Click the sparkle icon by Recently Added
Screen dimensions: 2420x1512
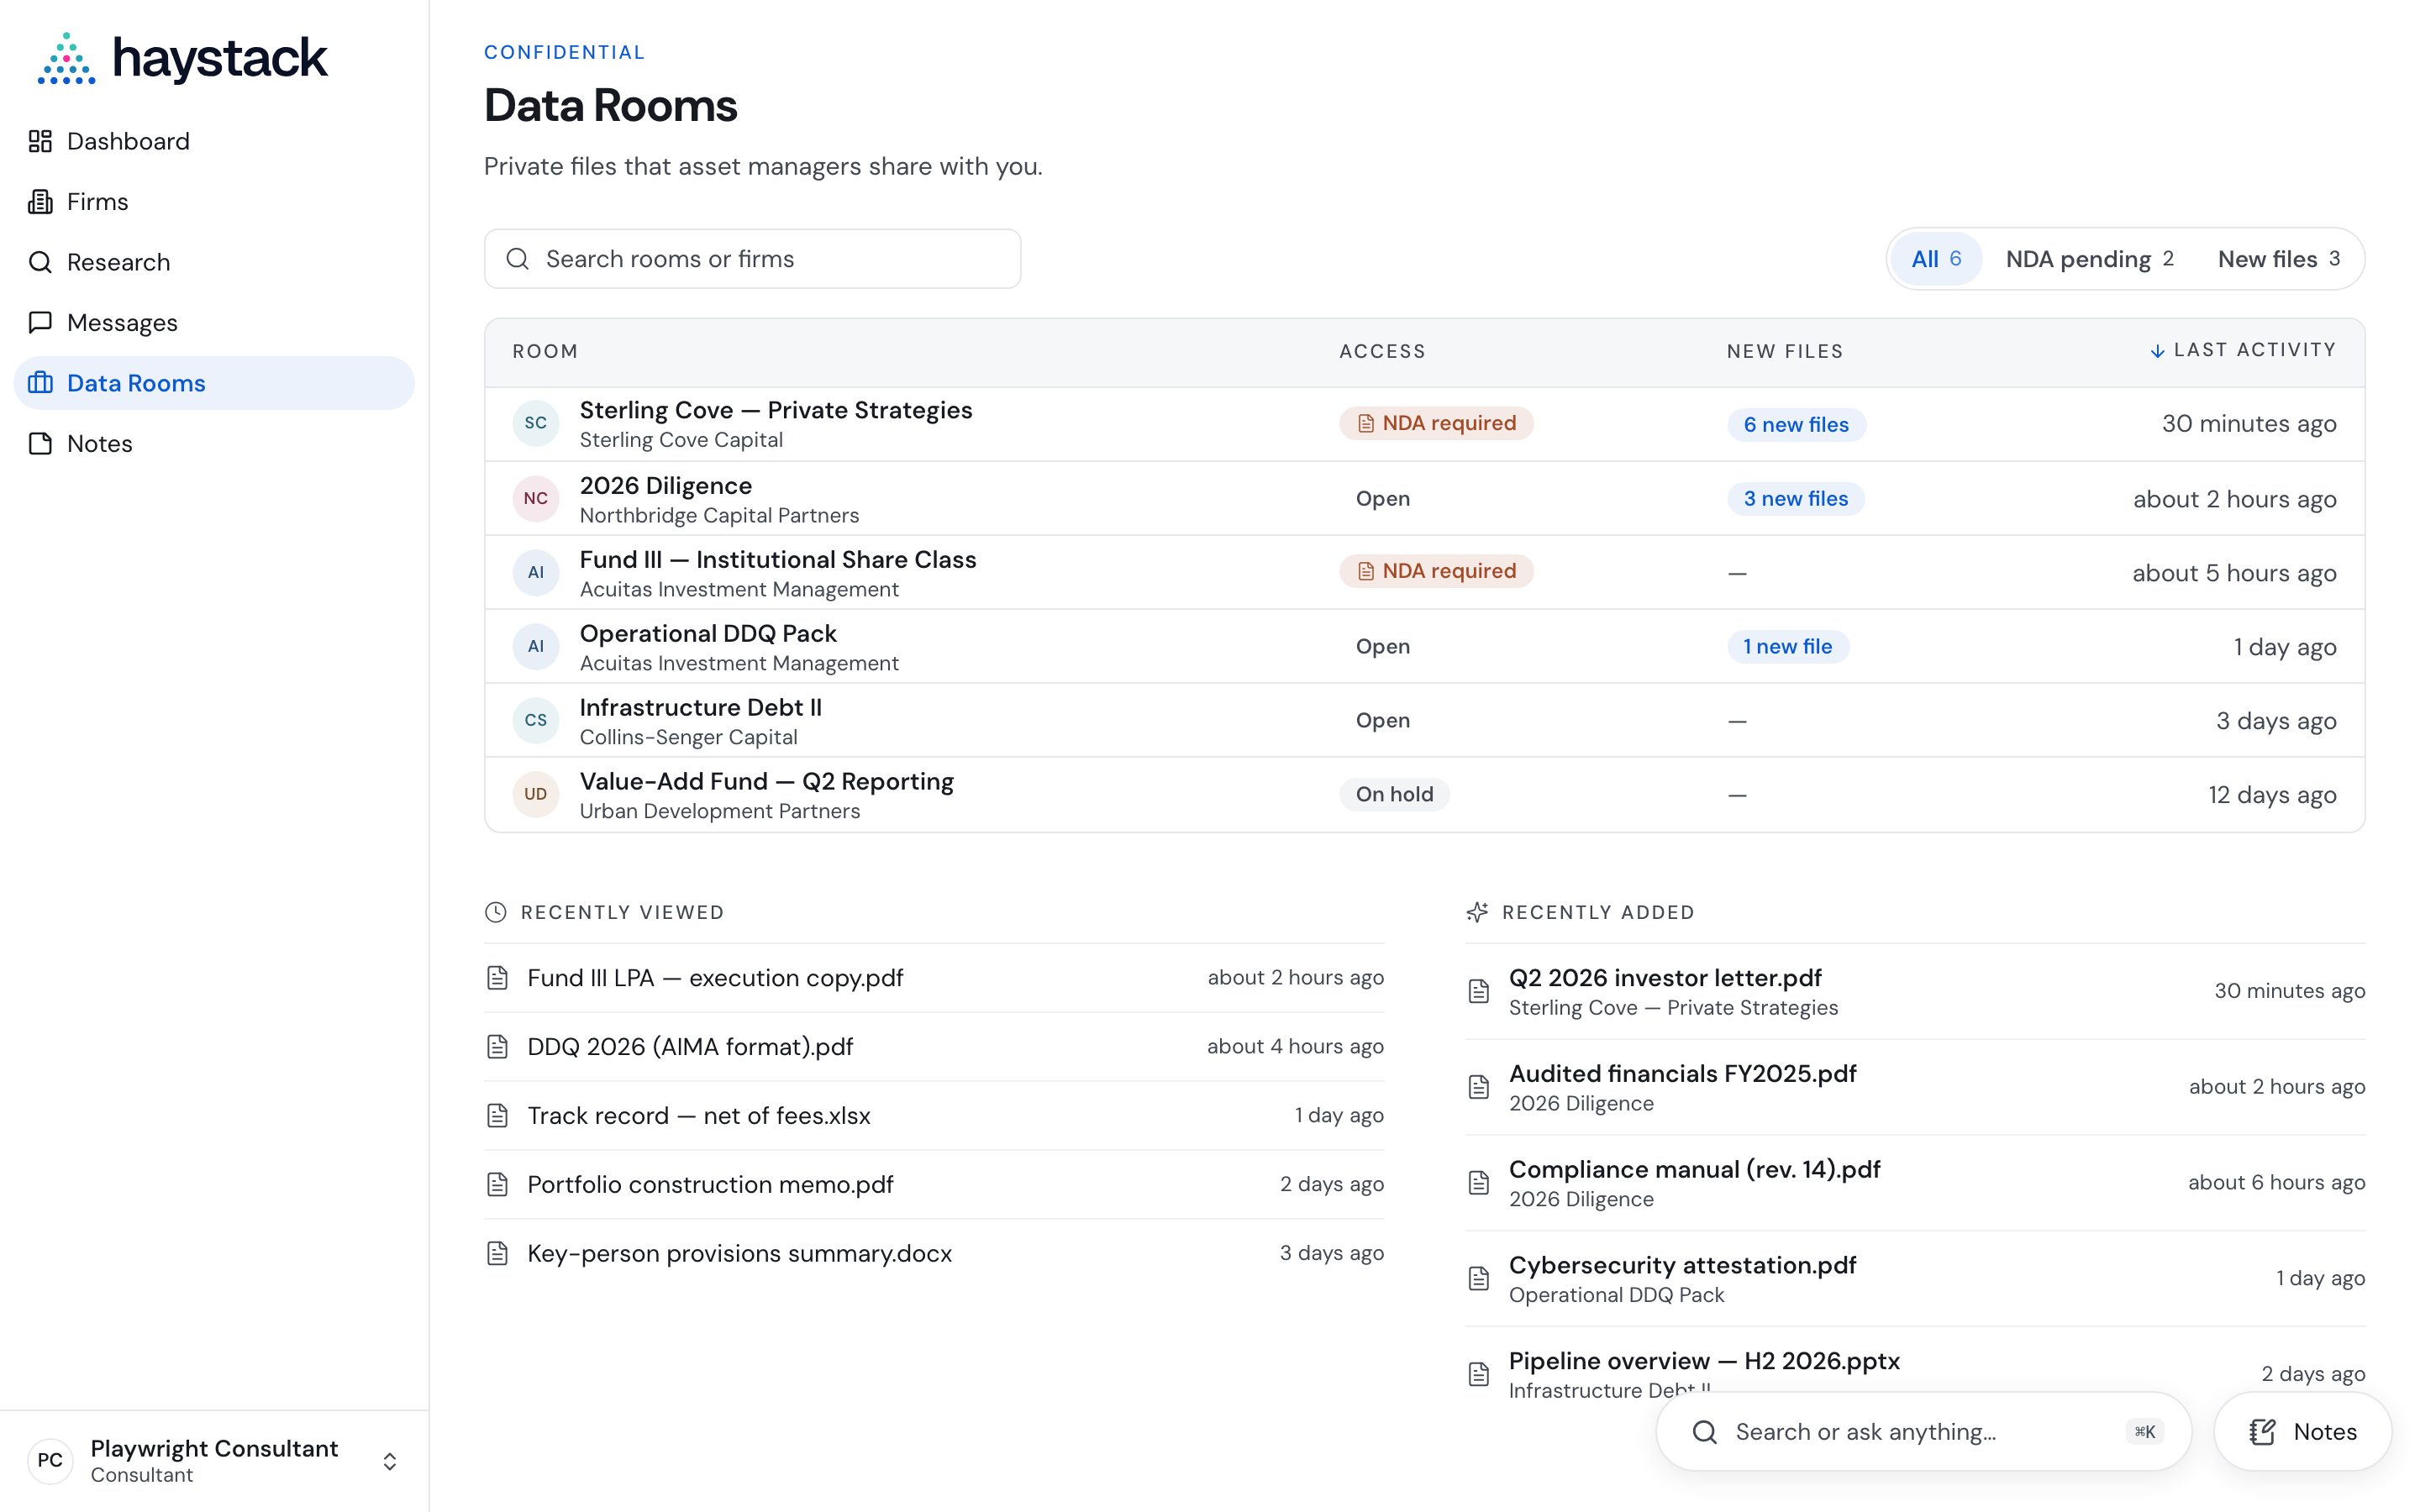(x=1477, y=912)
